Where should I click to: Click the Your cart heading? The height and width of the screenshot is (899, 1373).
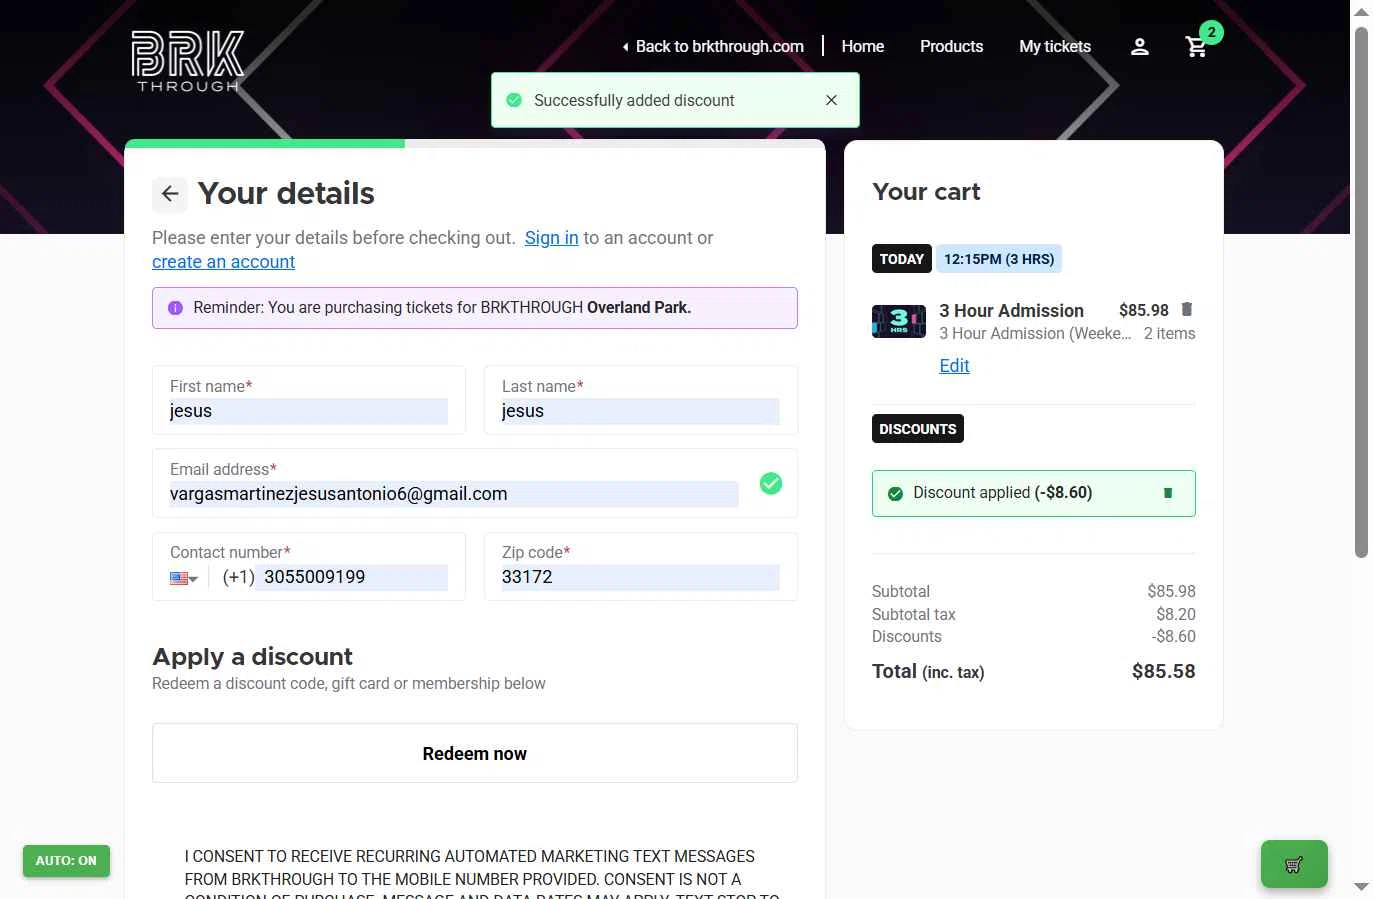[926, 192]
